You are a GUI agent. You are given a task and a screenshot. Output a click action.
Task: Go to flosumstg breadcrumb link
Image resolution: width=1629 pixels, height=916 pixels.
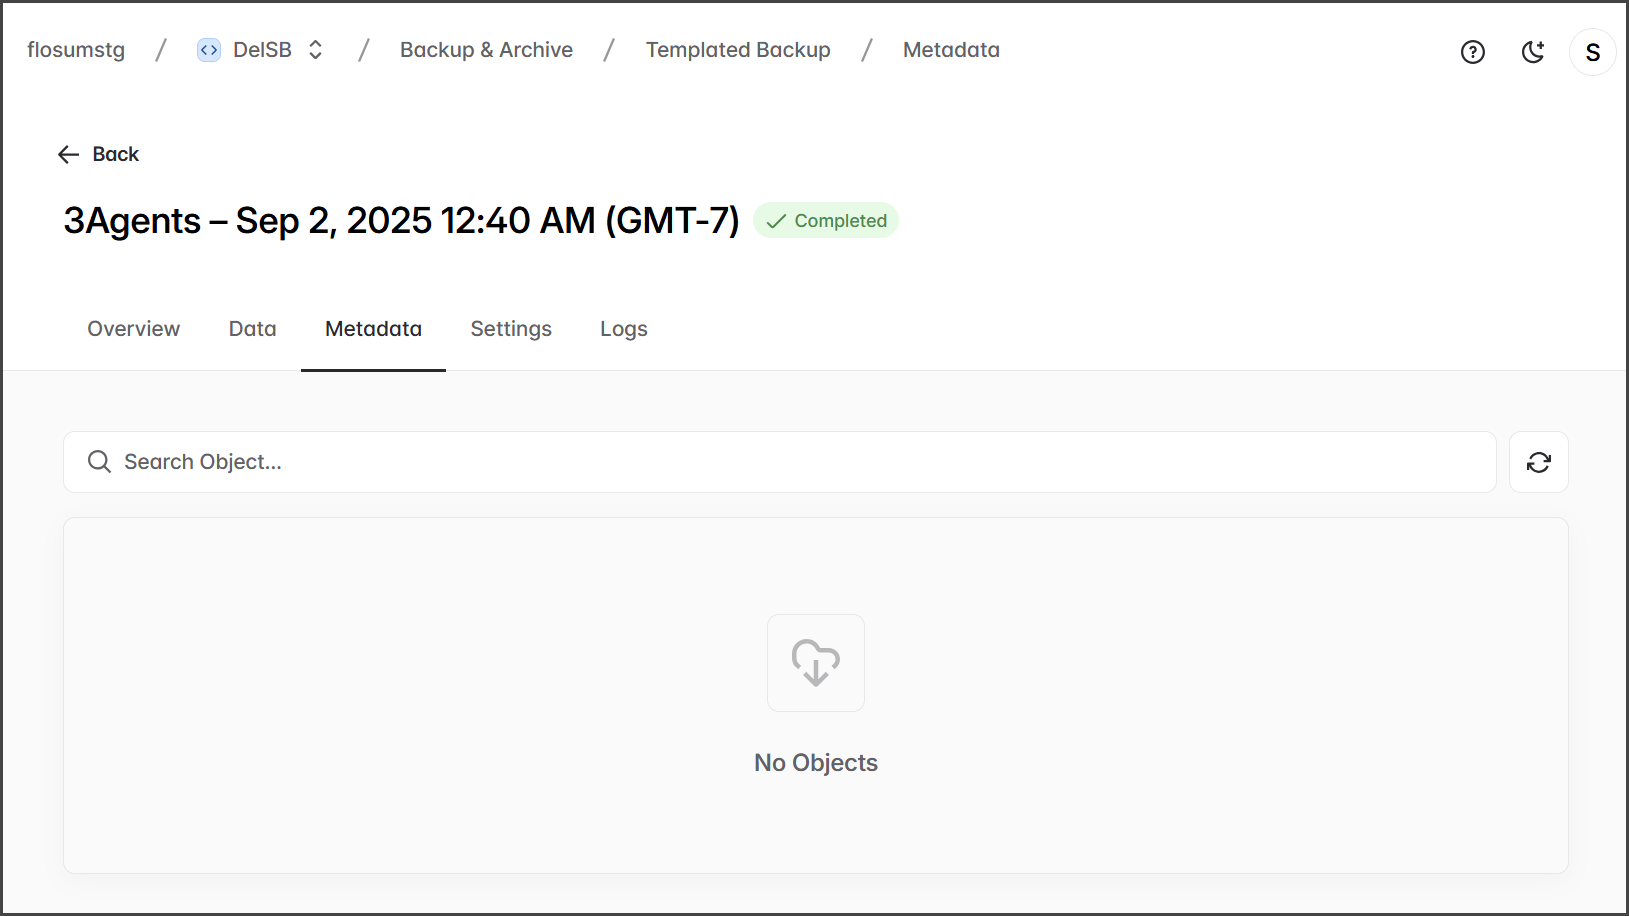pyautogui.click(x=76, y=50)
